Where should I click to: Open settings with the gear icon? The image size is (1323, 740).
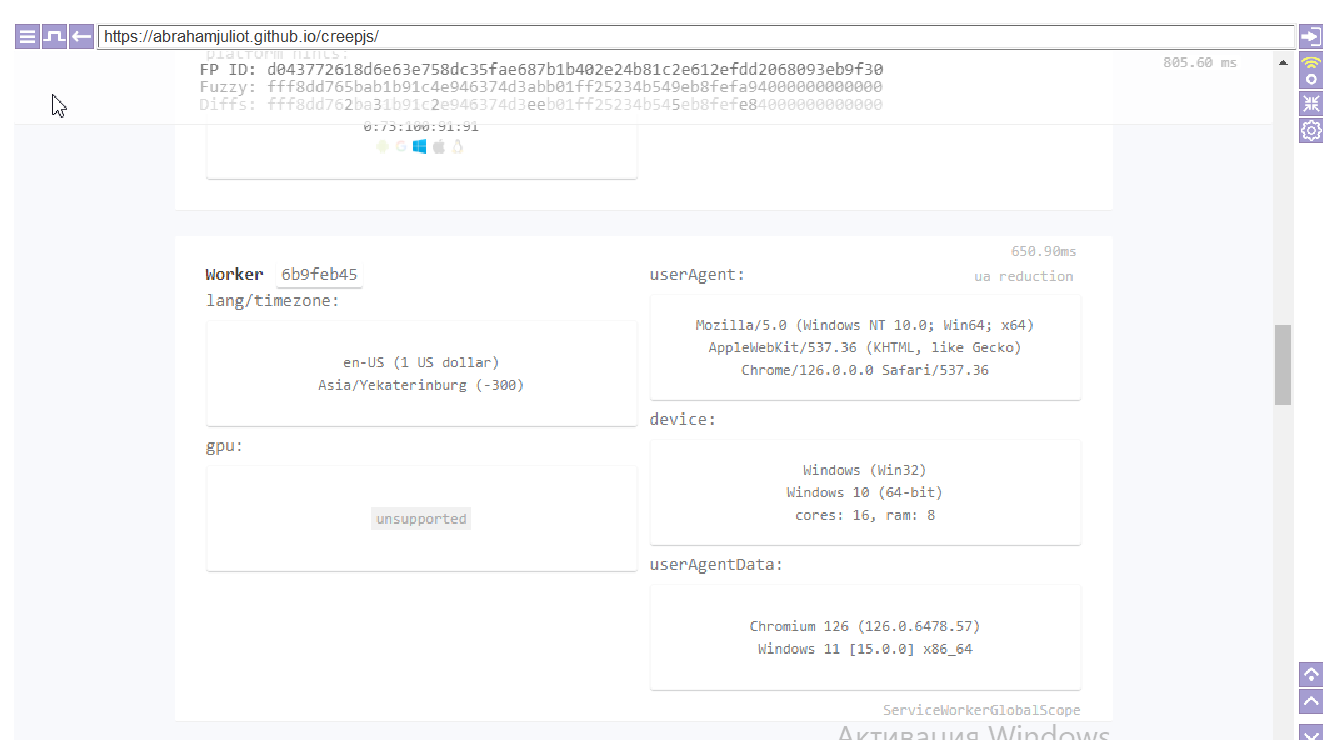point(1310,130)
